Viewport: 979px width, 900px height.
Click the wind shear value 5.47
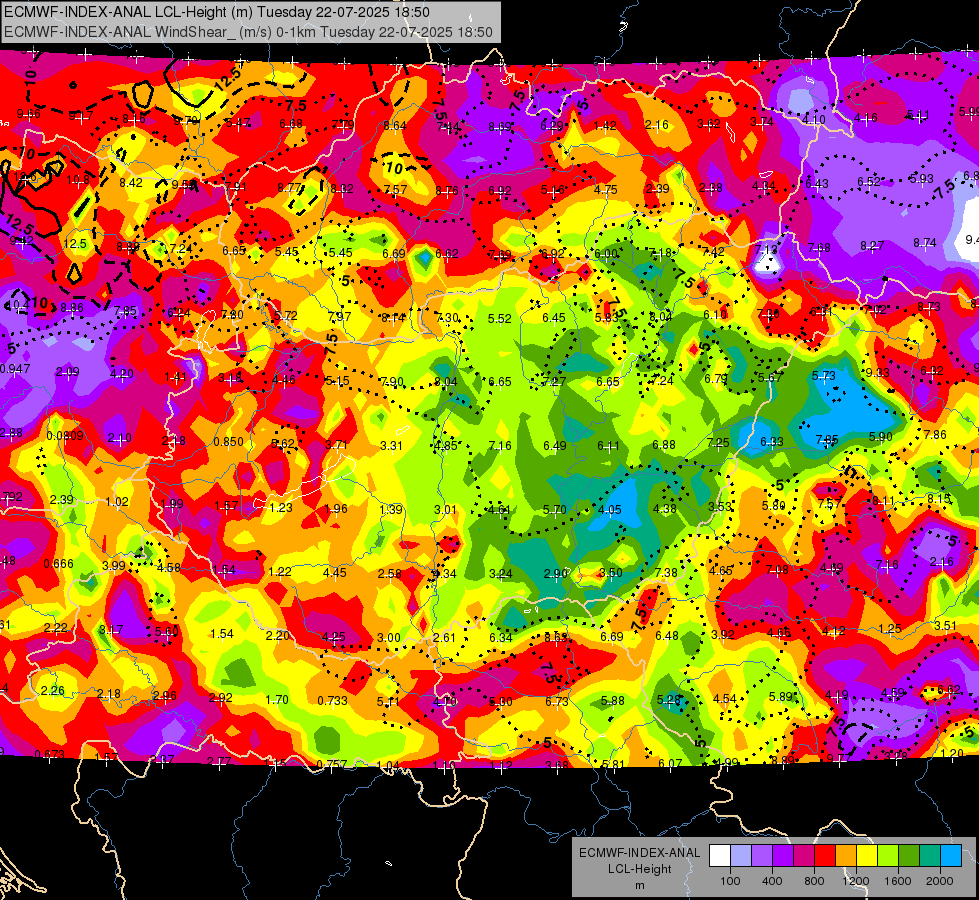(x=238, y=123)
